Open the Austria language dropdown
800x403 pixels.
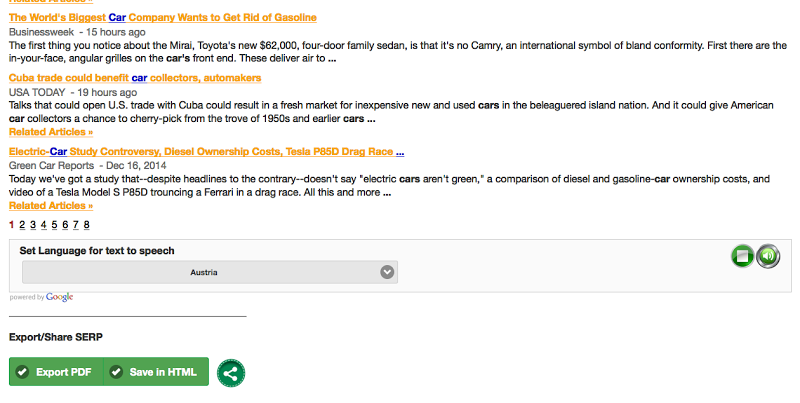(209, 272)
